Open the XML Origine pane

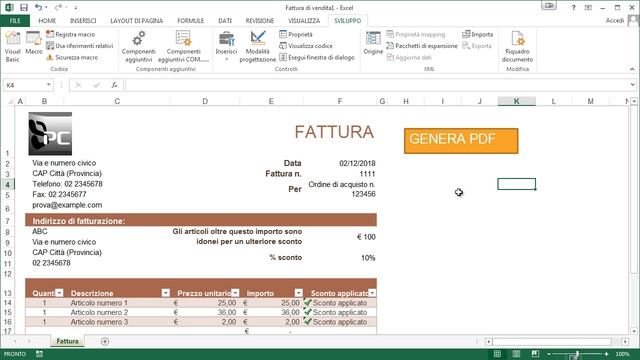pyautogui.click(x=373, y=43)
